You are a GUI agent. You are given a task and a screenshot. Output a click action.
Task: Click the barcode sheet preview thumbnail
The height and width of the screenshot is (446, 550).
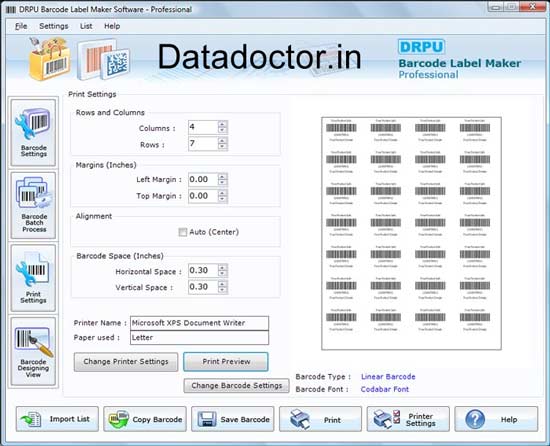point(411,234)
